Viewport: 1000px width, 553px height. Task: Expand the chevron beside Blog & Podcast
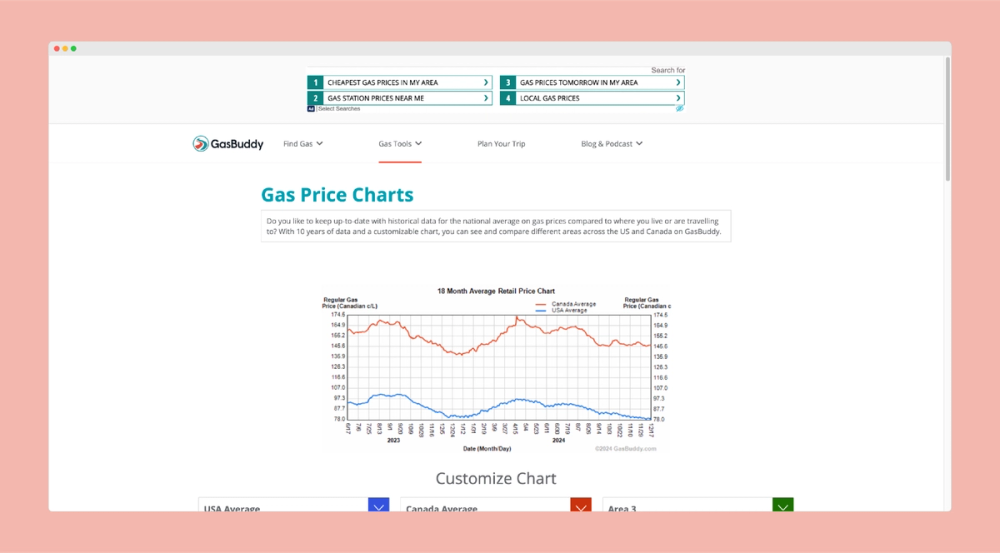[639, 144]
